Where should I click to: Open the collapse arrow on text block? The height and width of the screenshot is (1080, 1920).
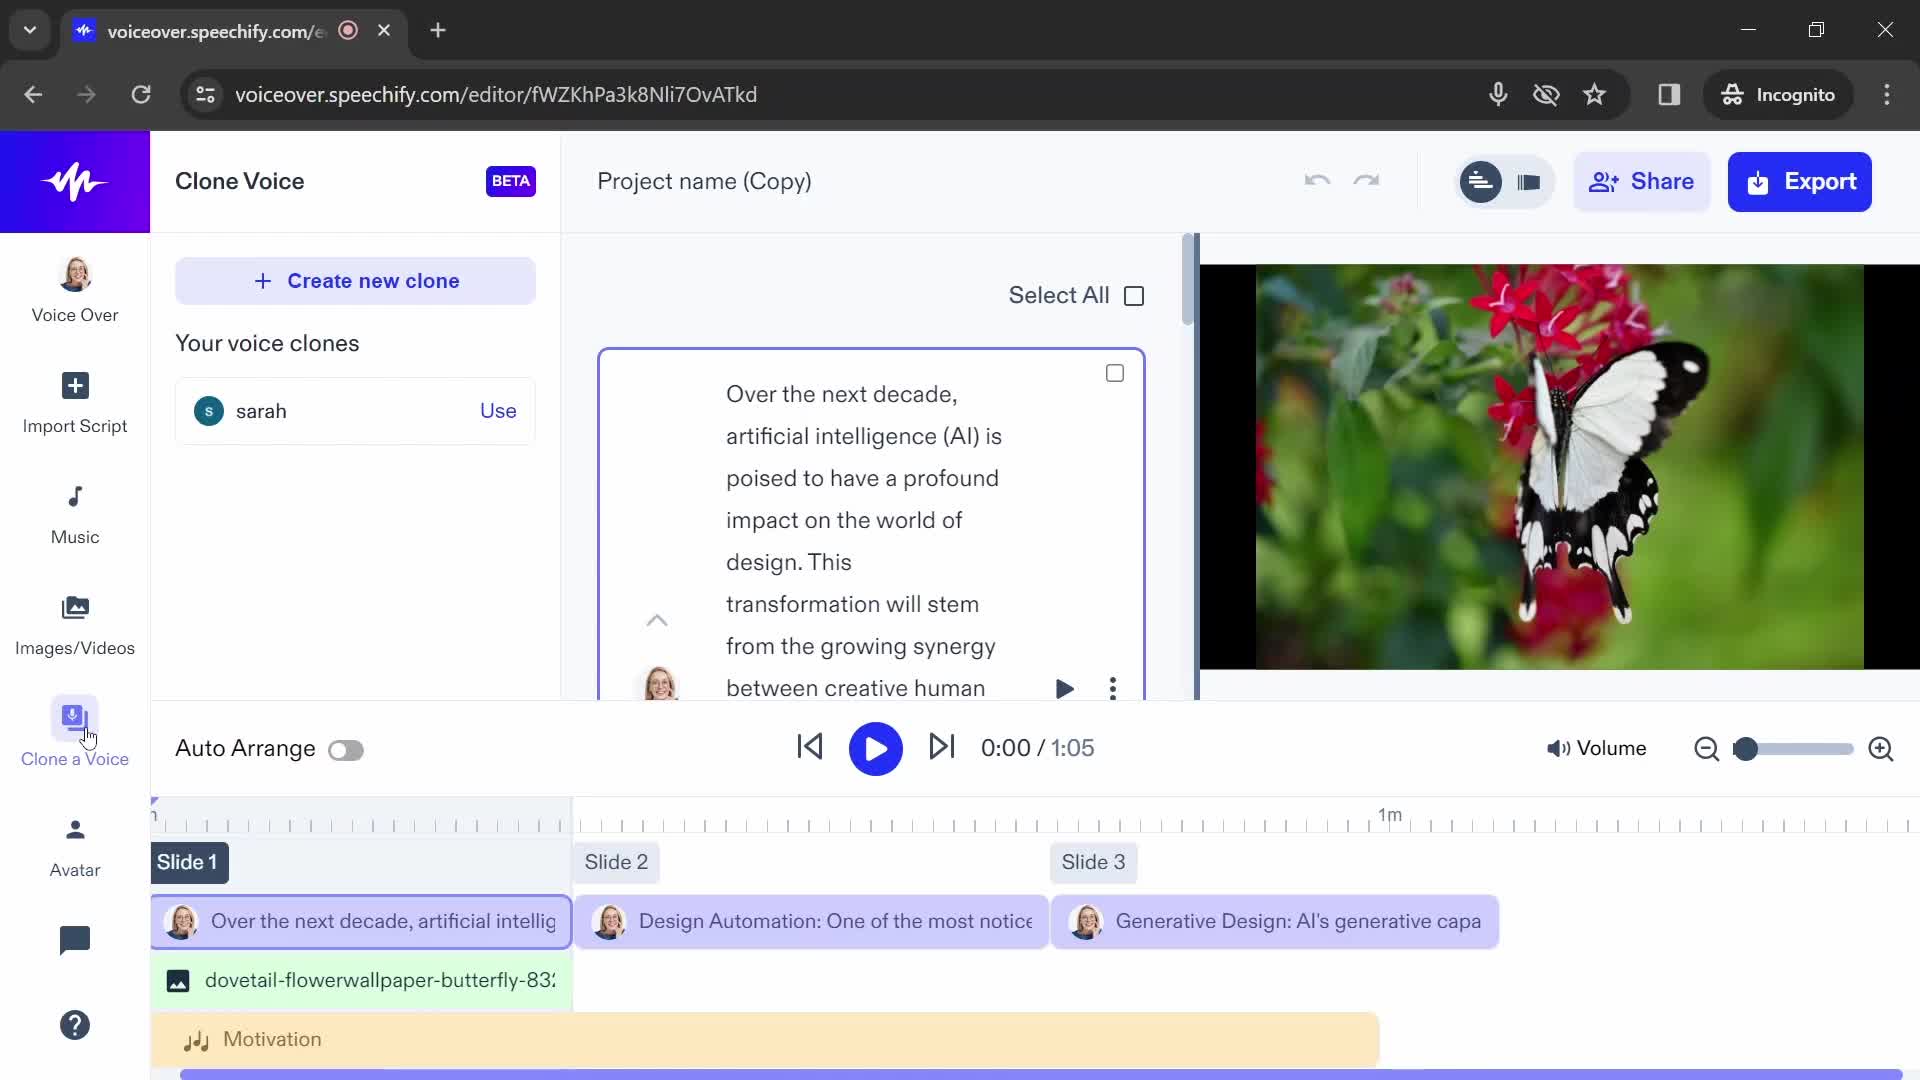tap(657, 620)
